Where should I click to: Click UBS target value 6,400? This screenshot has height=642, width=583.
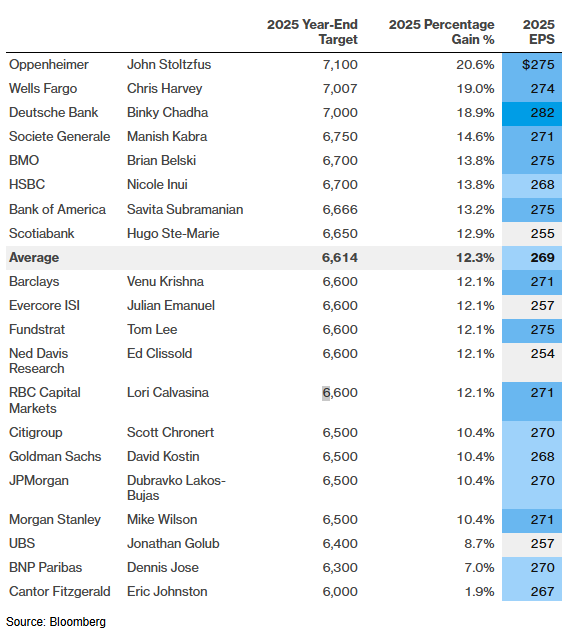[340, 544]
